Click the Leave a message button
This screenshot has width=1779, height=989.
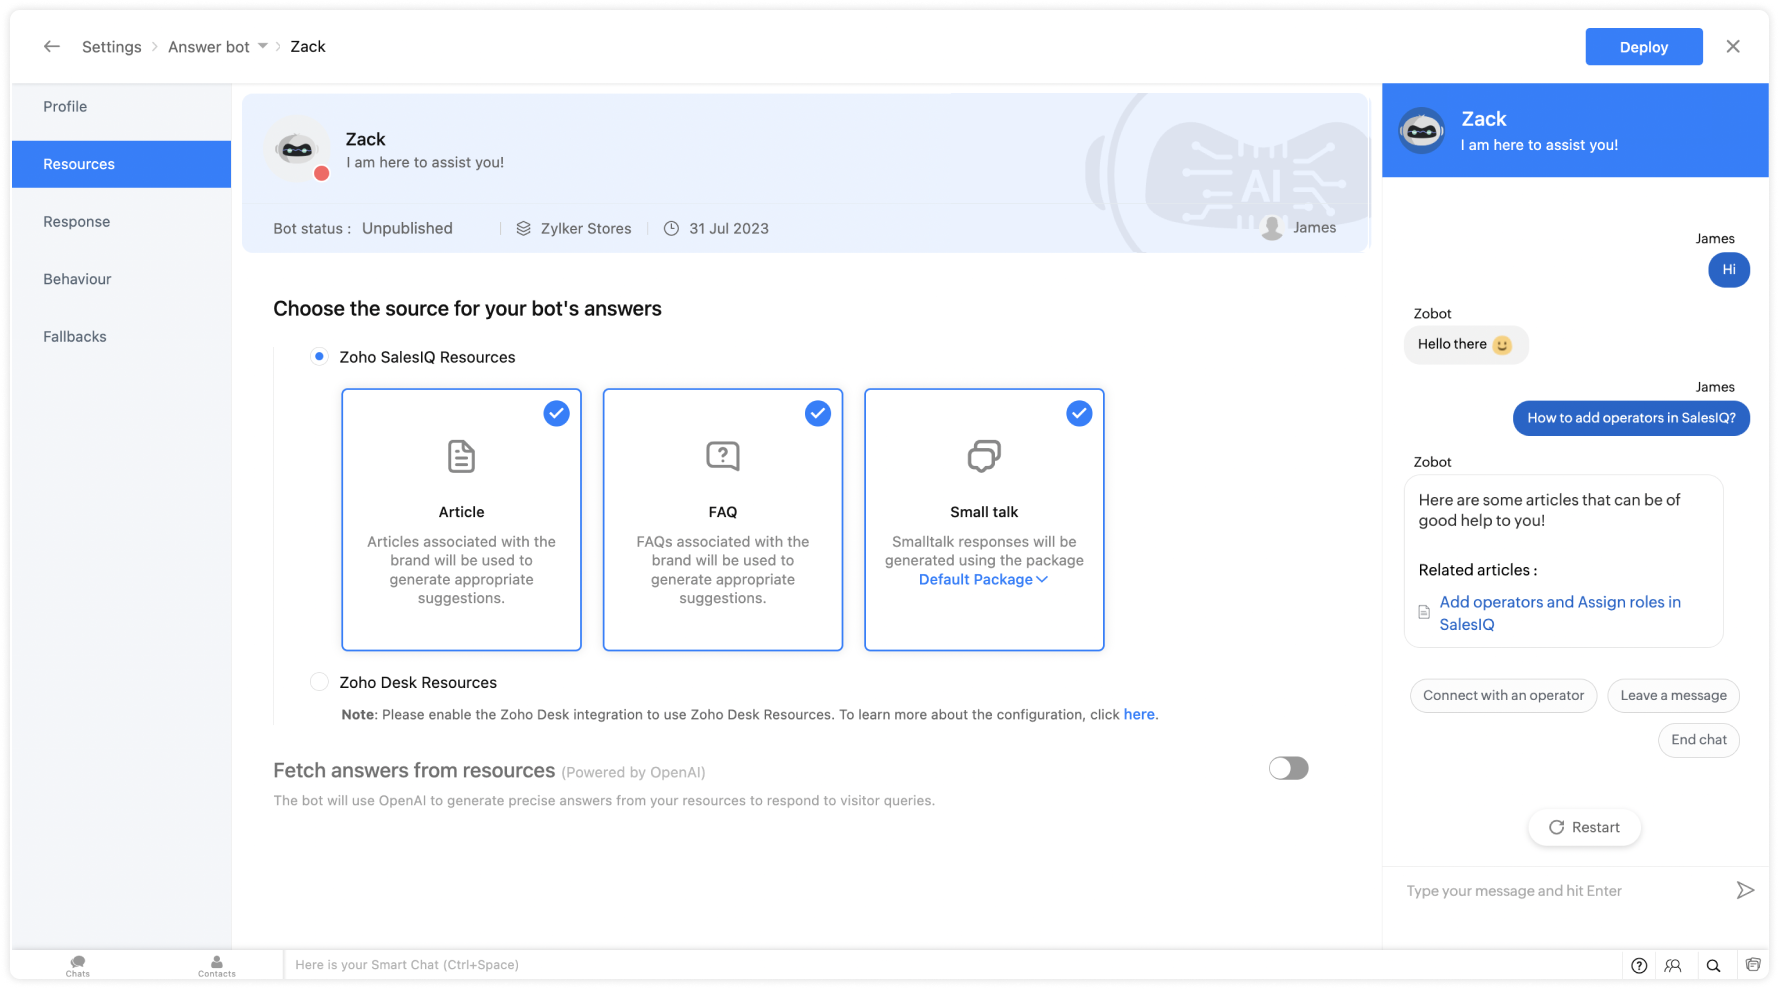[1673, 695]
